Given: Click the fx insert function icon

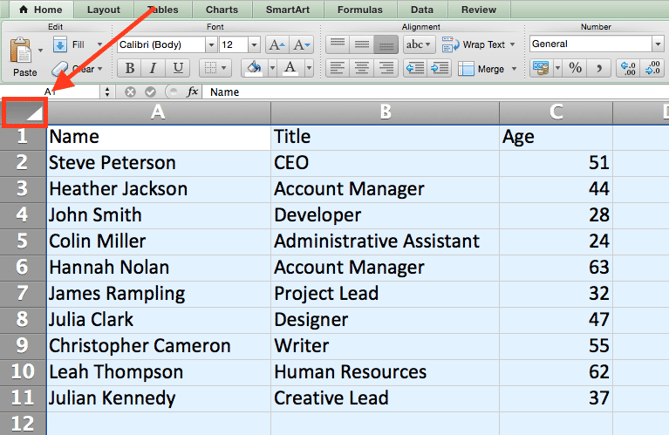Looking at the screenshot, I should click(x=190, y=91).
